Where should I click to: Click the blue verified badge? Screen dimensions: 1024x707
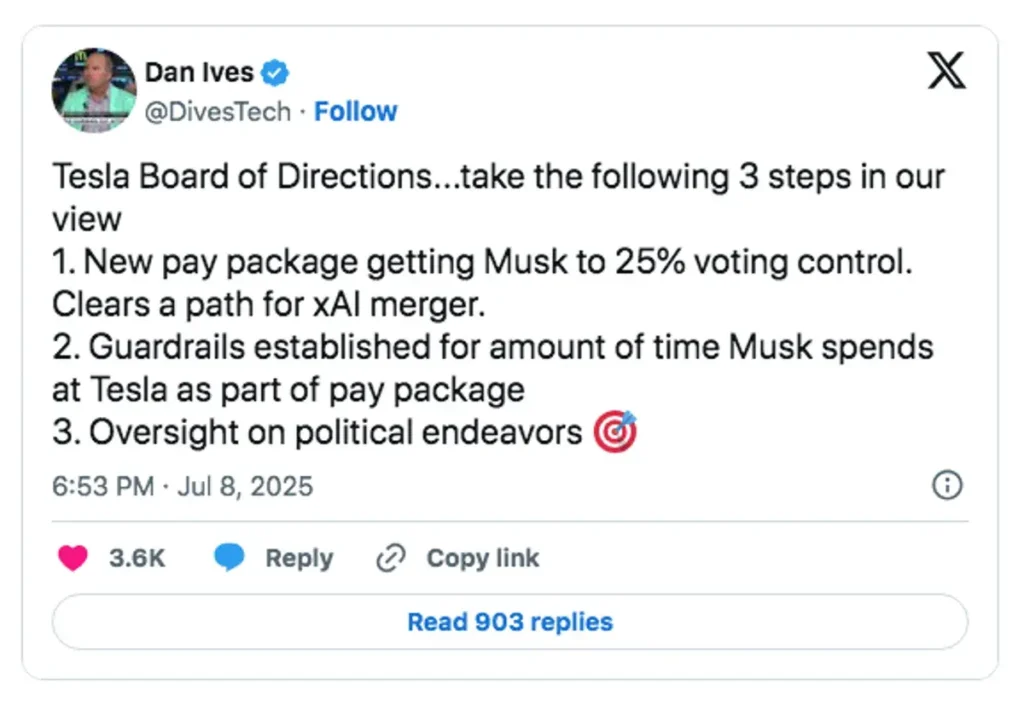click(276, 72)
